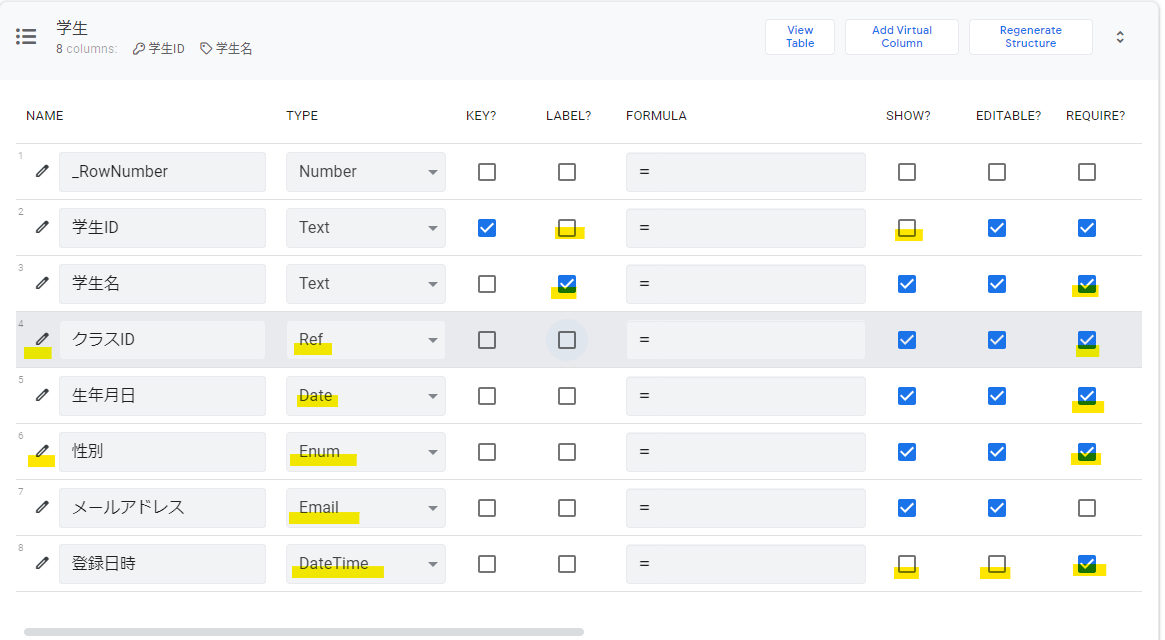Click the FORMULA column header

pos(656,116)
